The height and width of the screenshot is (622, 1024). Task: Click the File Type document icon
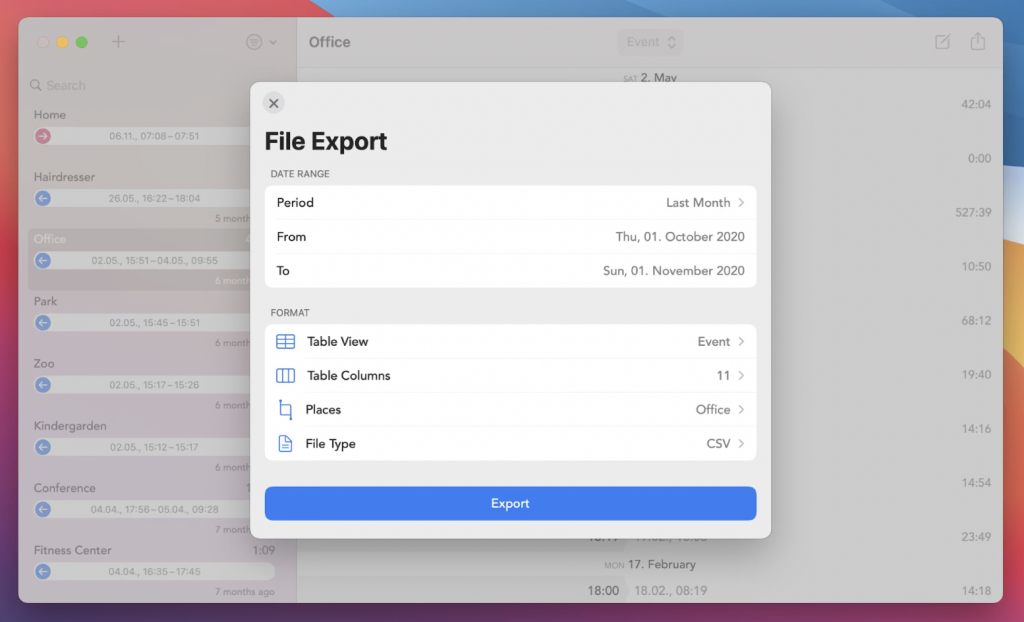[285, 443]
